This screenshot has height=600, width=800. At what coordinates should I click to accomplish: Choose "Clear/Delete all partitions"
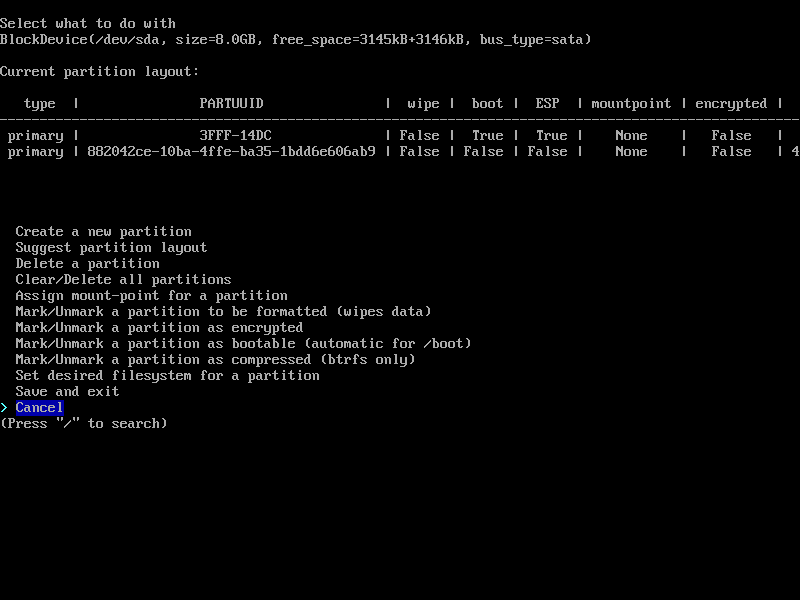(x=123, y=280)
